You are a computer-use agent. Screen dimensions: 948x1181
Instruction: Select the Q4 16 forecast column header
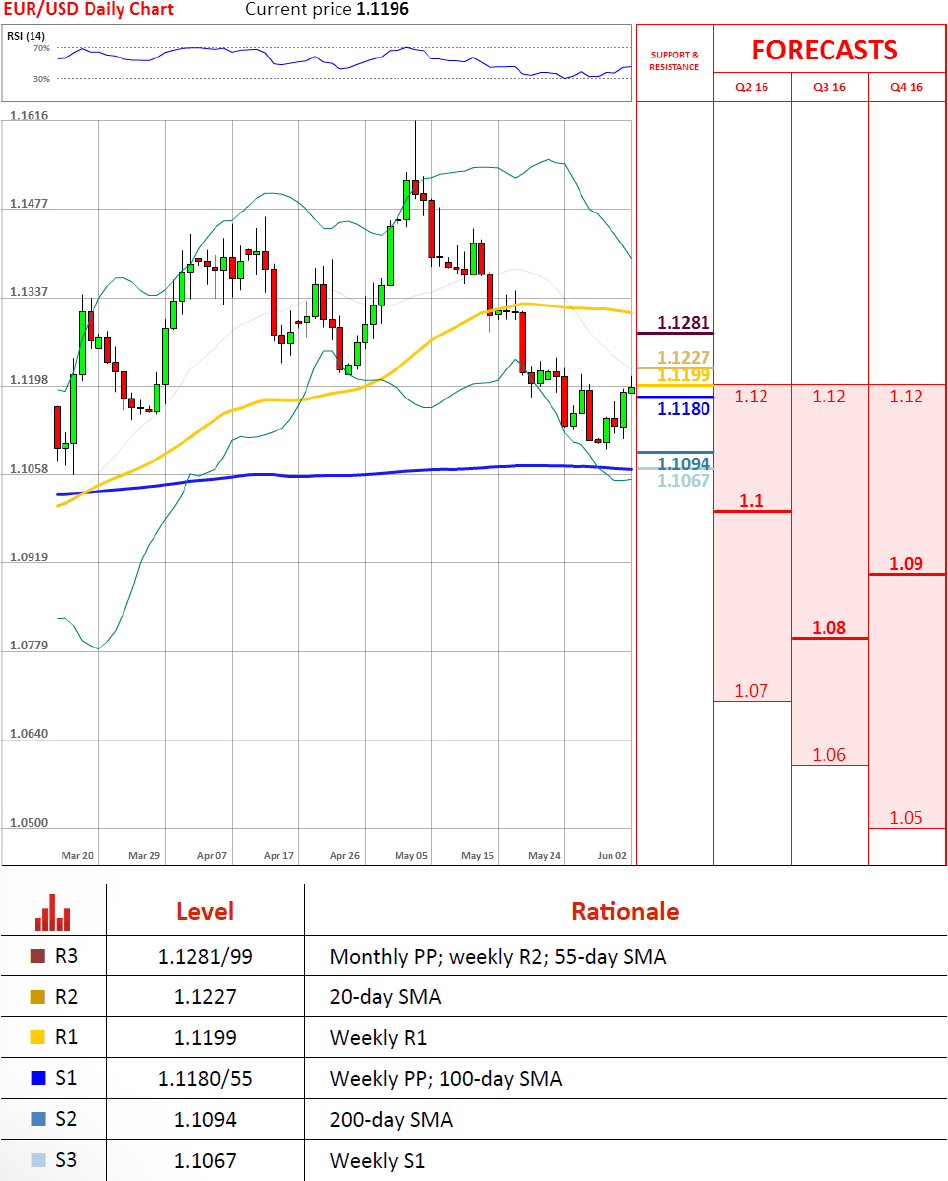click(906, 87)
